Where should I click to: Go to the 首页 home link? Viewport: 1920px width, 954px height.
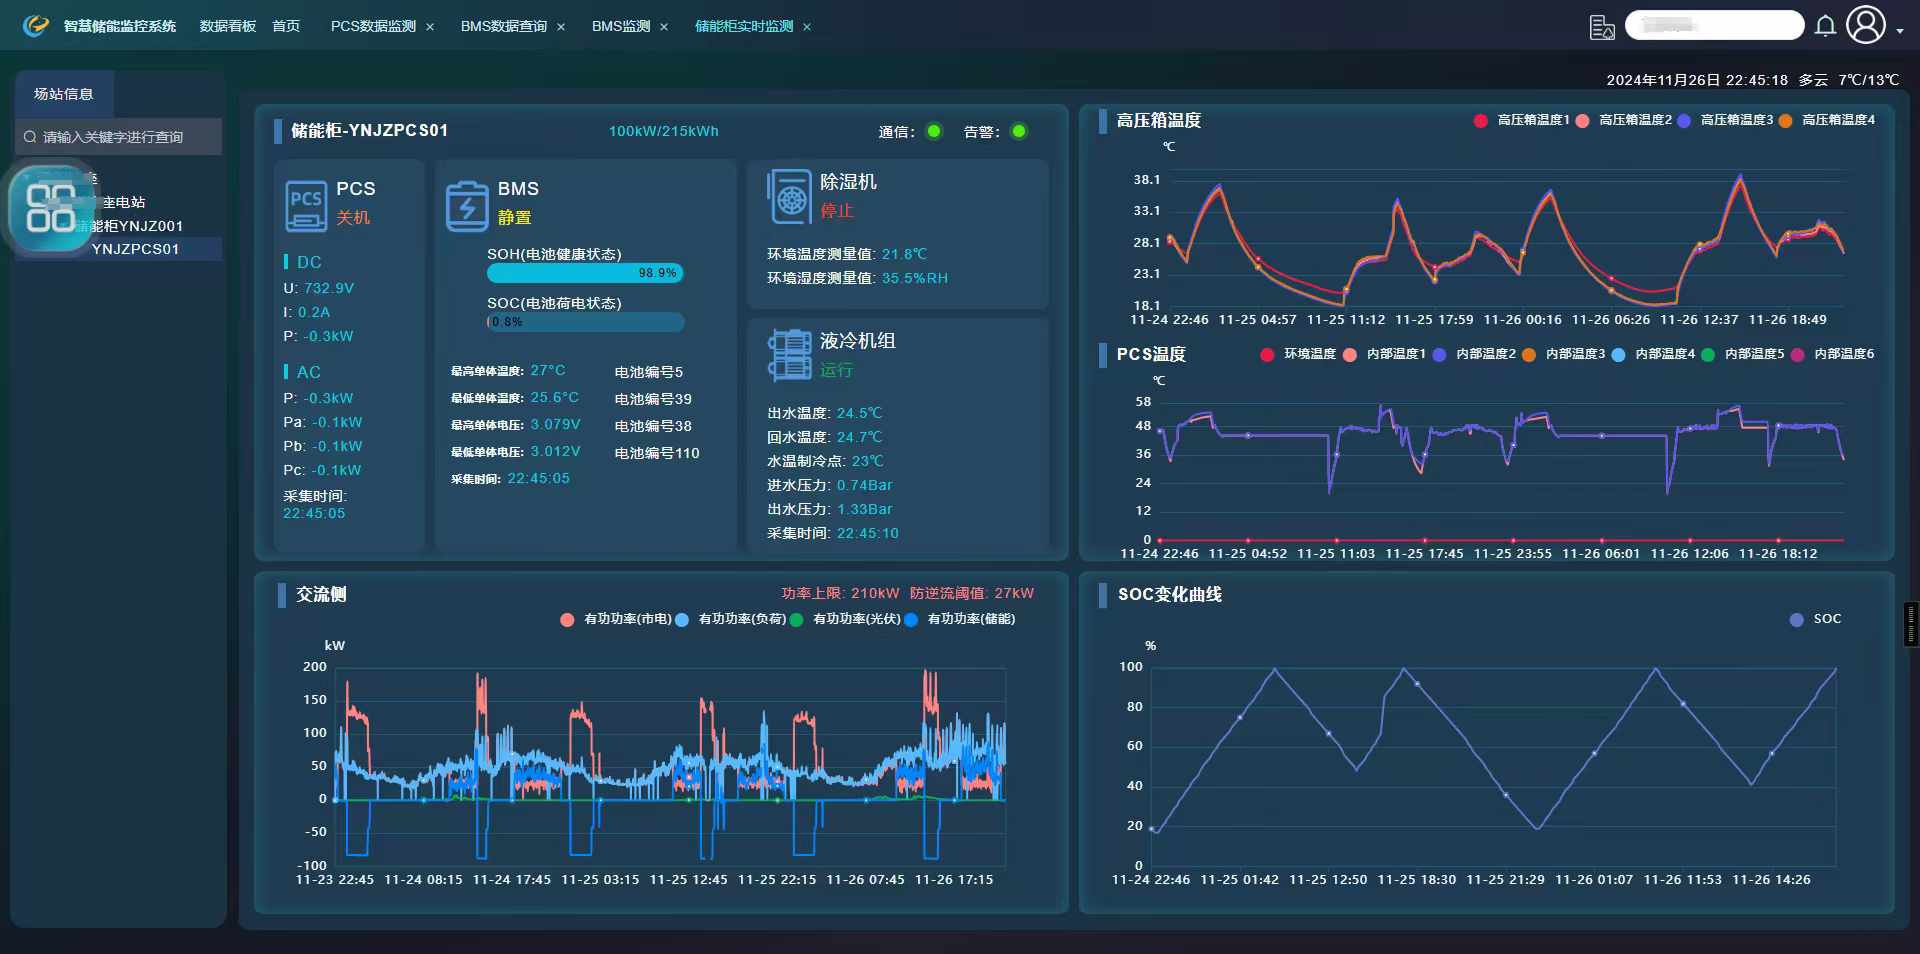click(286, 26)
